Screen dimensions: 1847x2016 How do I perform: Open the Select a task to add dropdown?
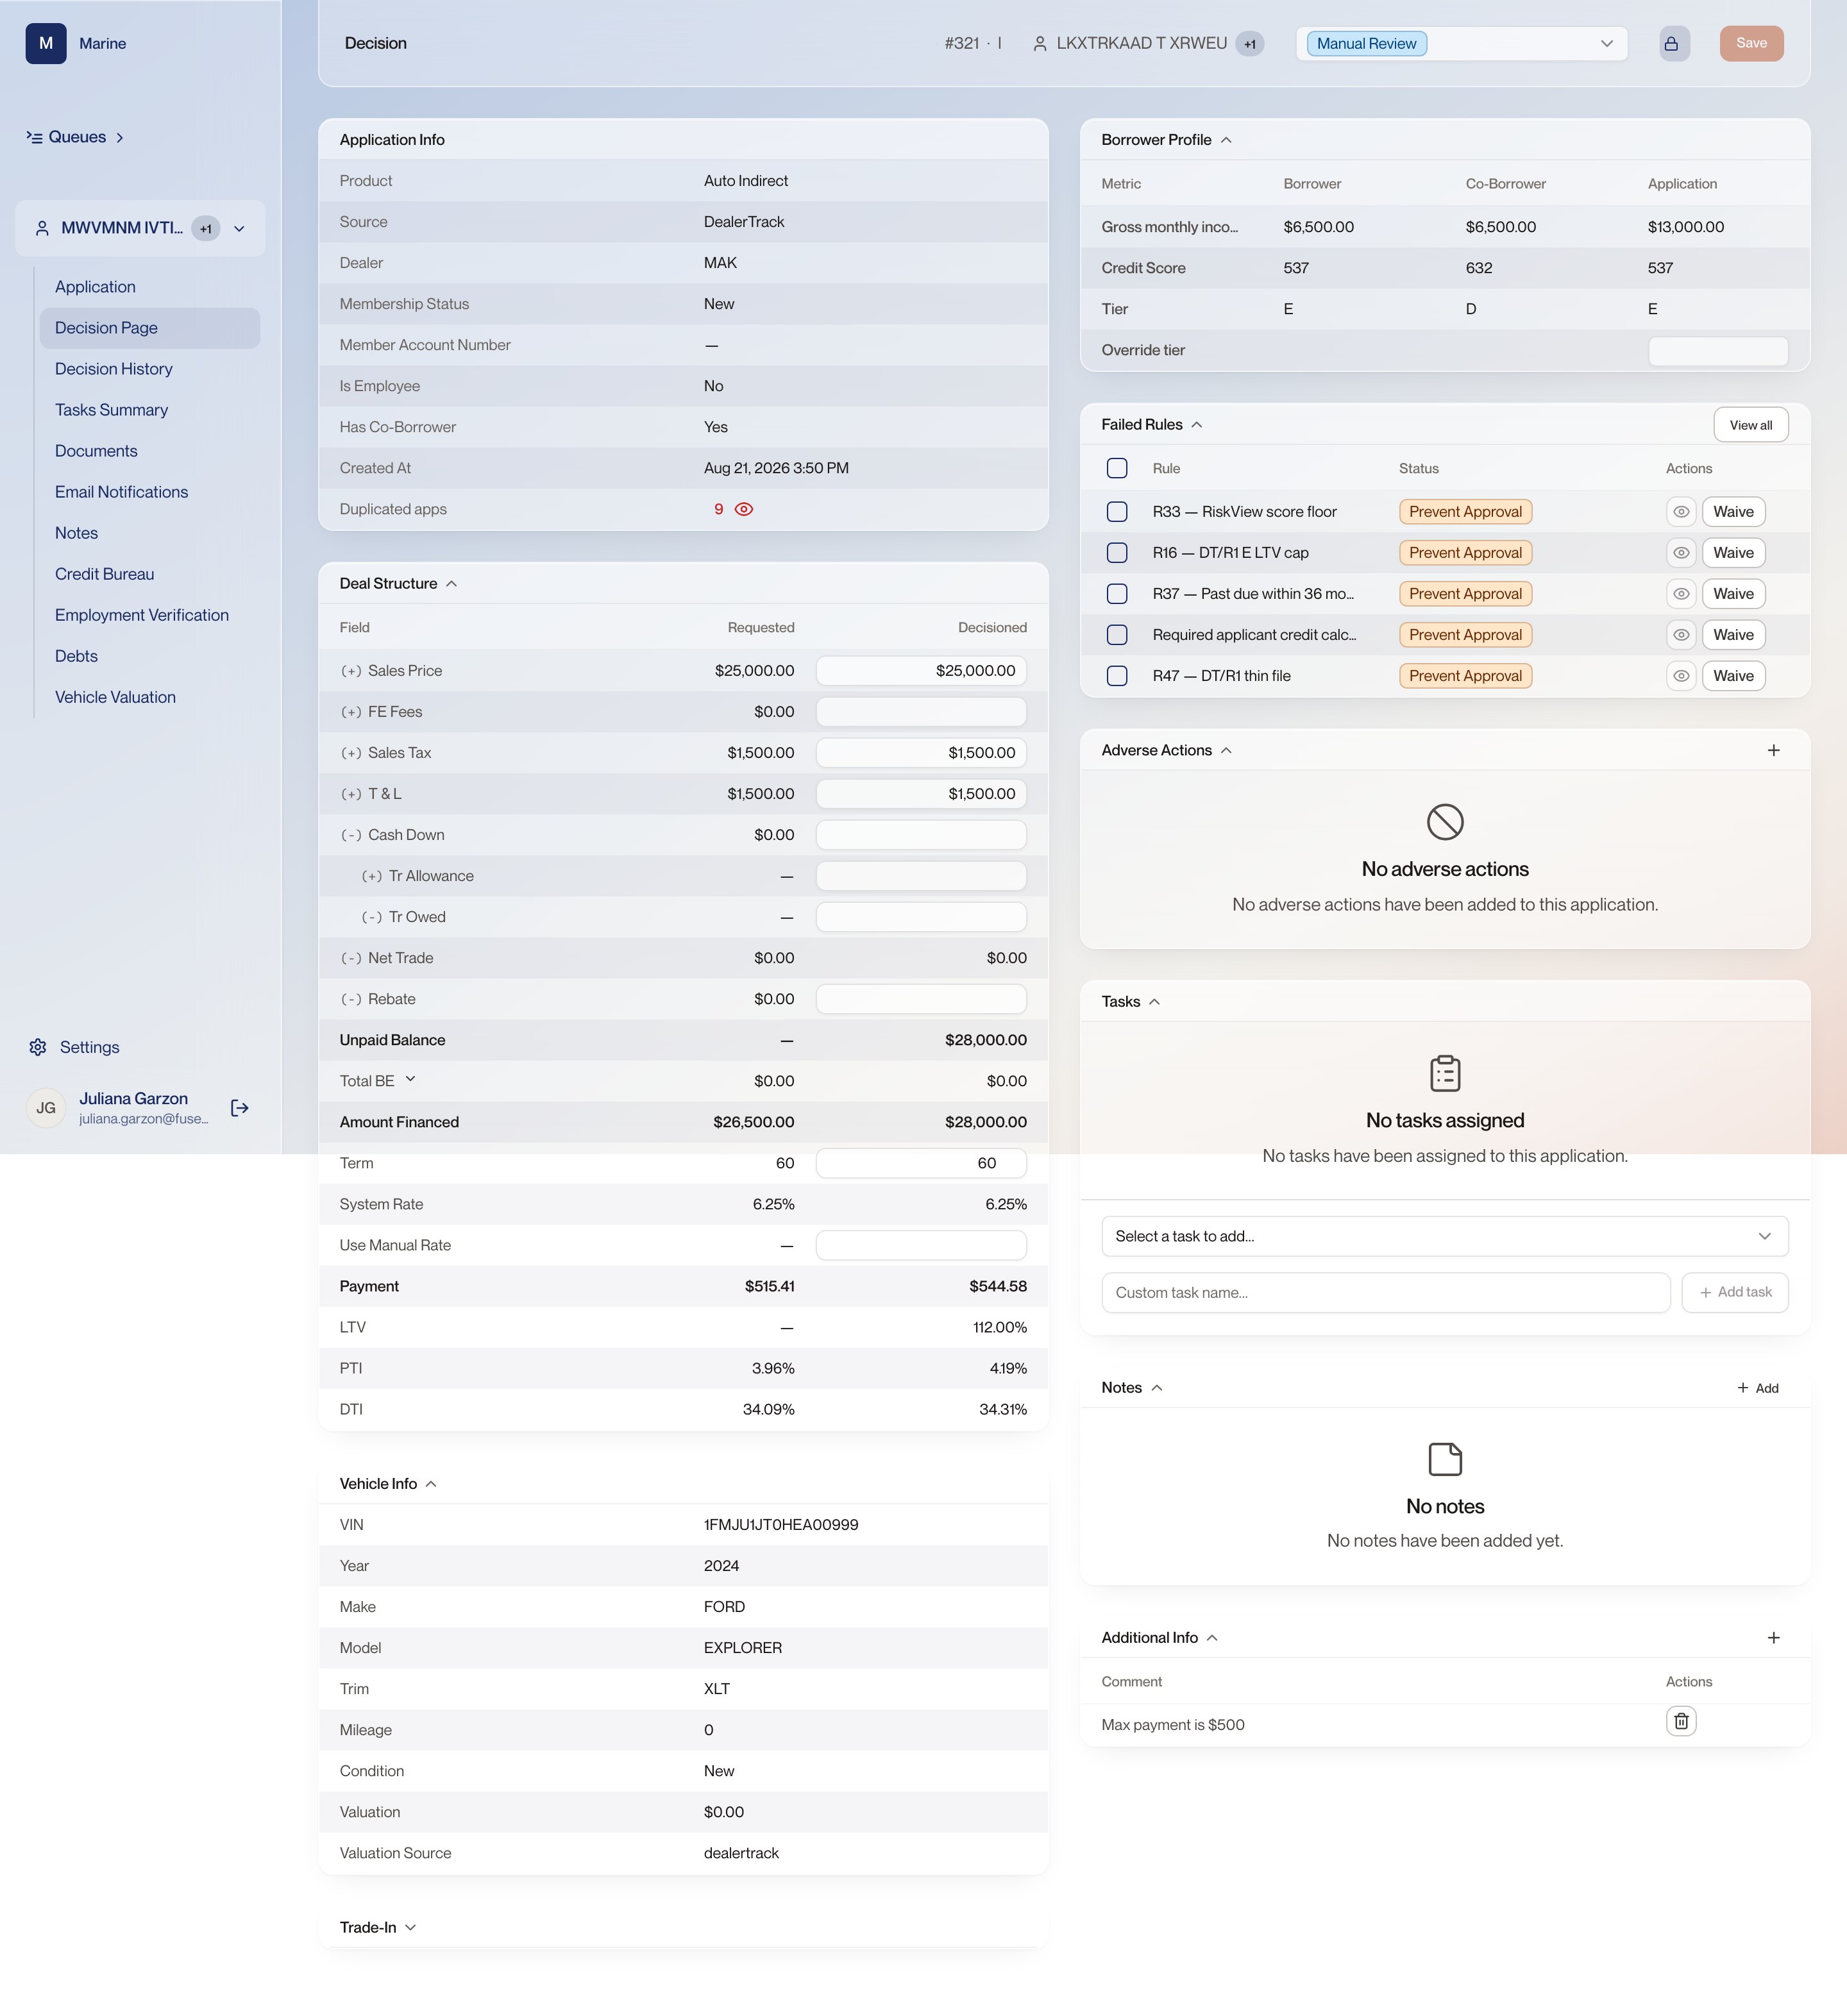(1444, 1236)
